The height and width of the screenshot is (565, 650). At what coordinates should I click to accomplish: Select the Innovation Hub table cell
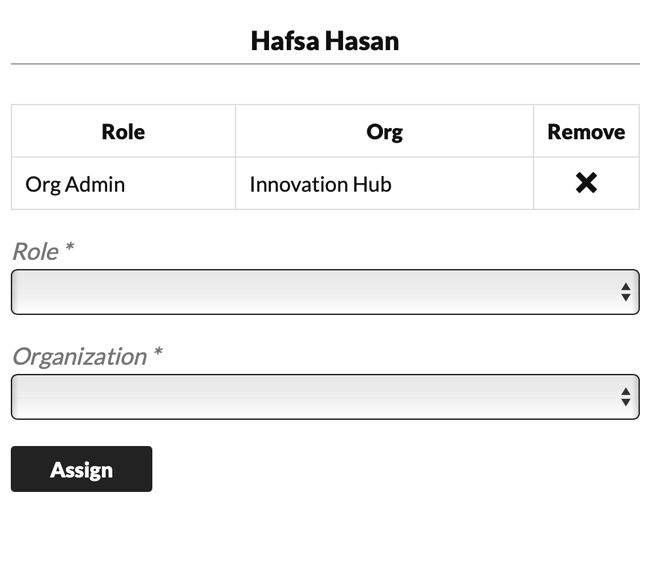pos(320,184)
